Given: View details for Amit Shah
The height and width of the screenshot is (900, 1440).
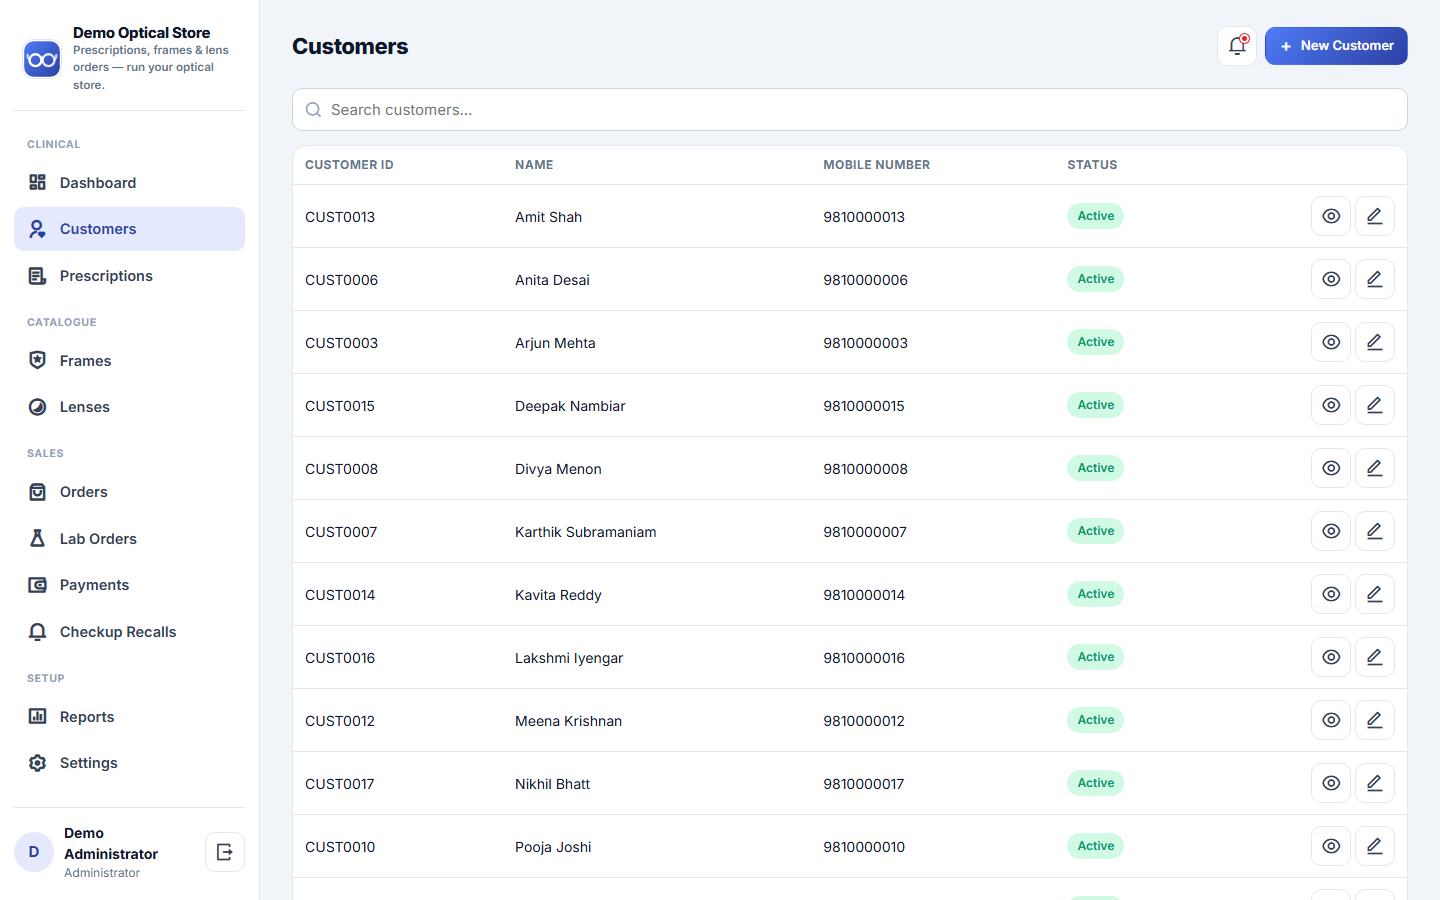Looking at the screenshot, I should pyautogui.click(x=1331, y=216).
